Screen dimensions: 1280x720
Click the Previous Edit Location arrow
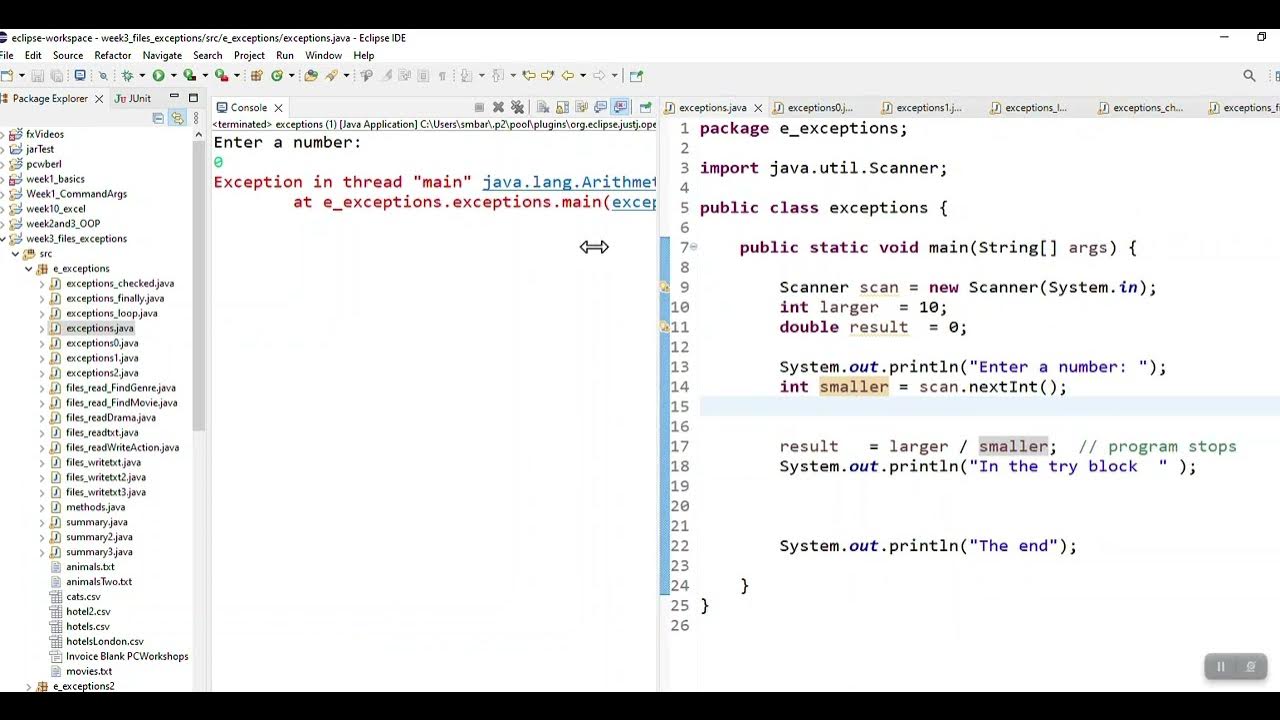click(528, 75)
